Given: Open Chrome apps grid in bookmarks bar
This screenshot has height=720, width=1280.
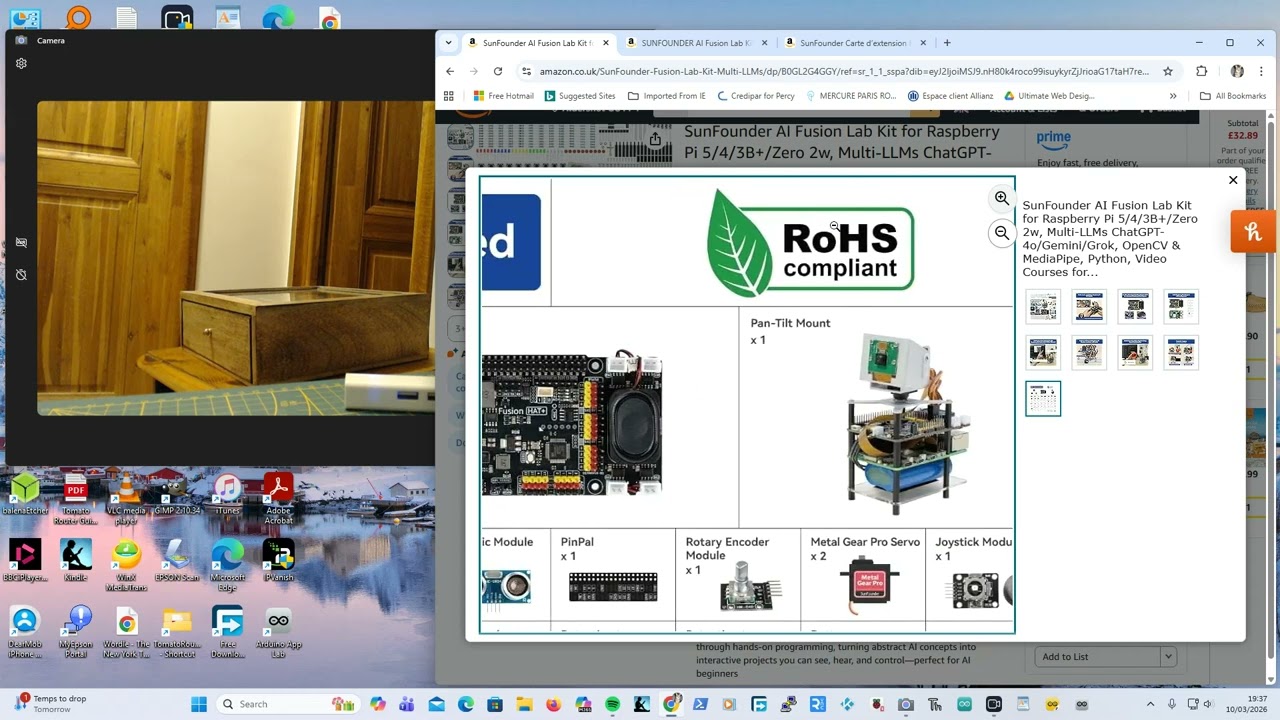Looking at the screenshot, I should (x=449, y=96).
